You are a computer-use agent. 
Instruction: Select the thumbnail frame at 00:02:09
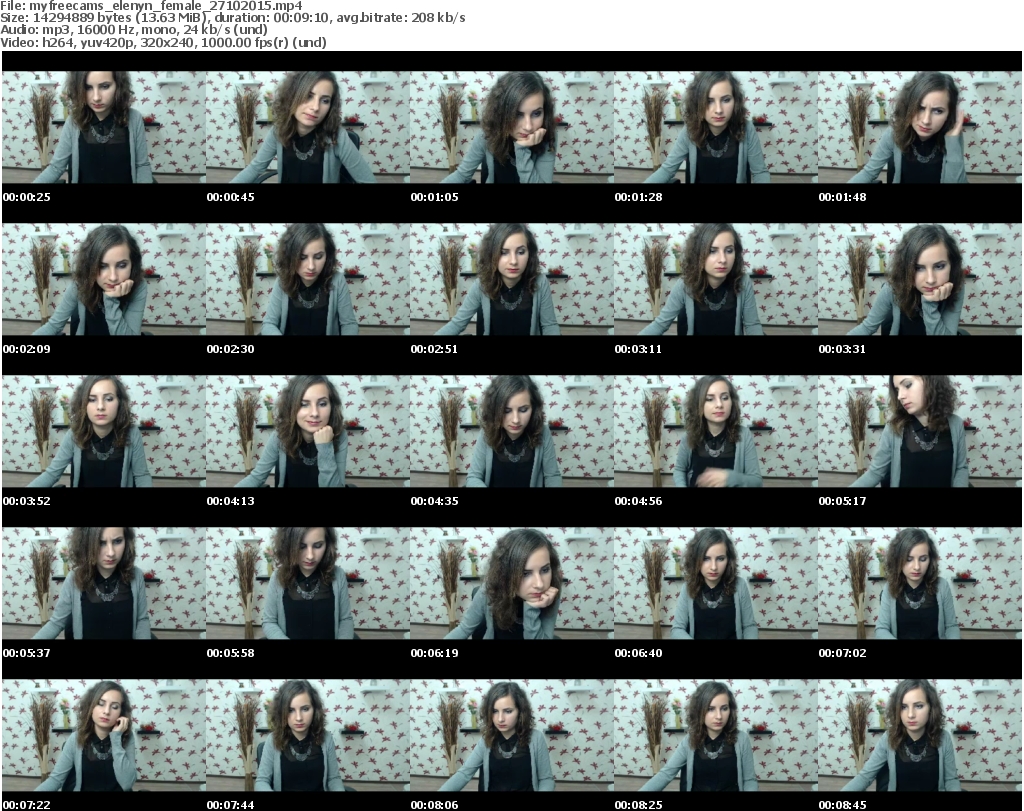(104, 279)
